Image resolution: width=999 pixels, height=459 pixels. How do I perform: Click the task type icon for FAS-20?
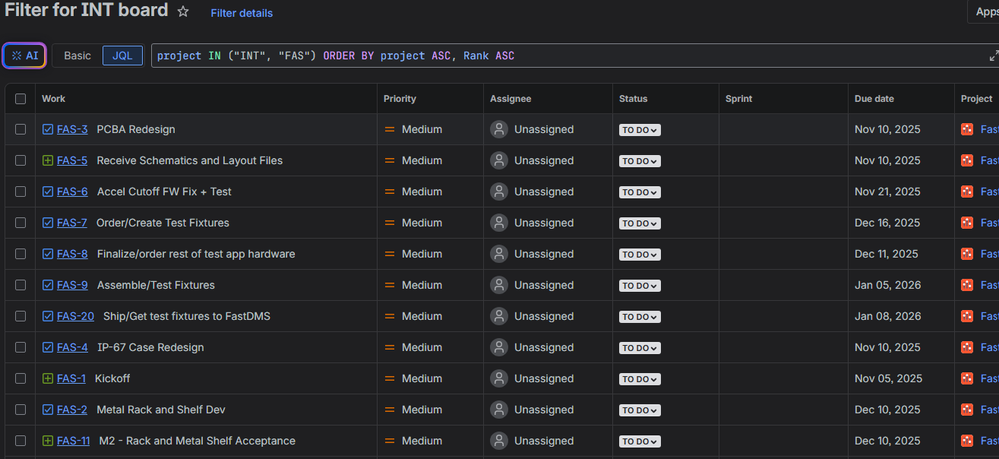coord(47,317)
